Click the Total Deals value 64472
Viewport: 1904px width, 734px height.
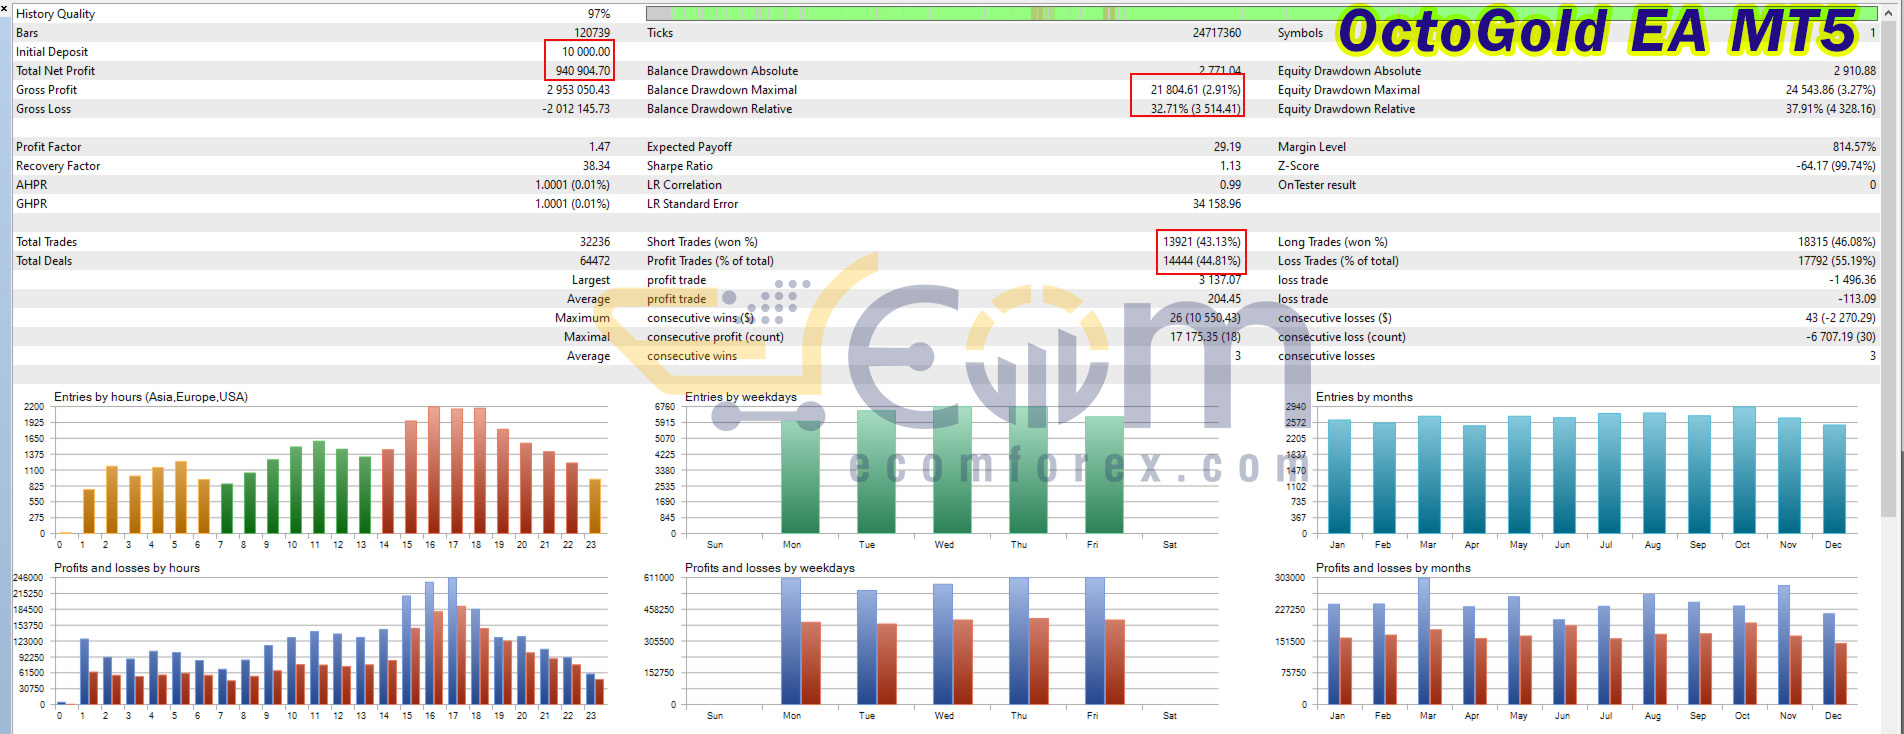(x=595, y=261)
